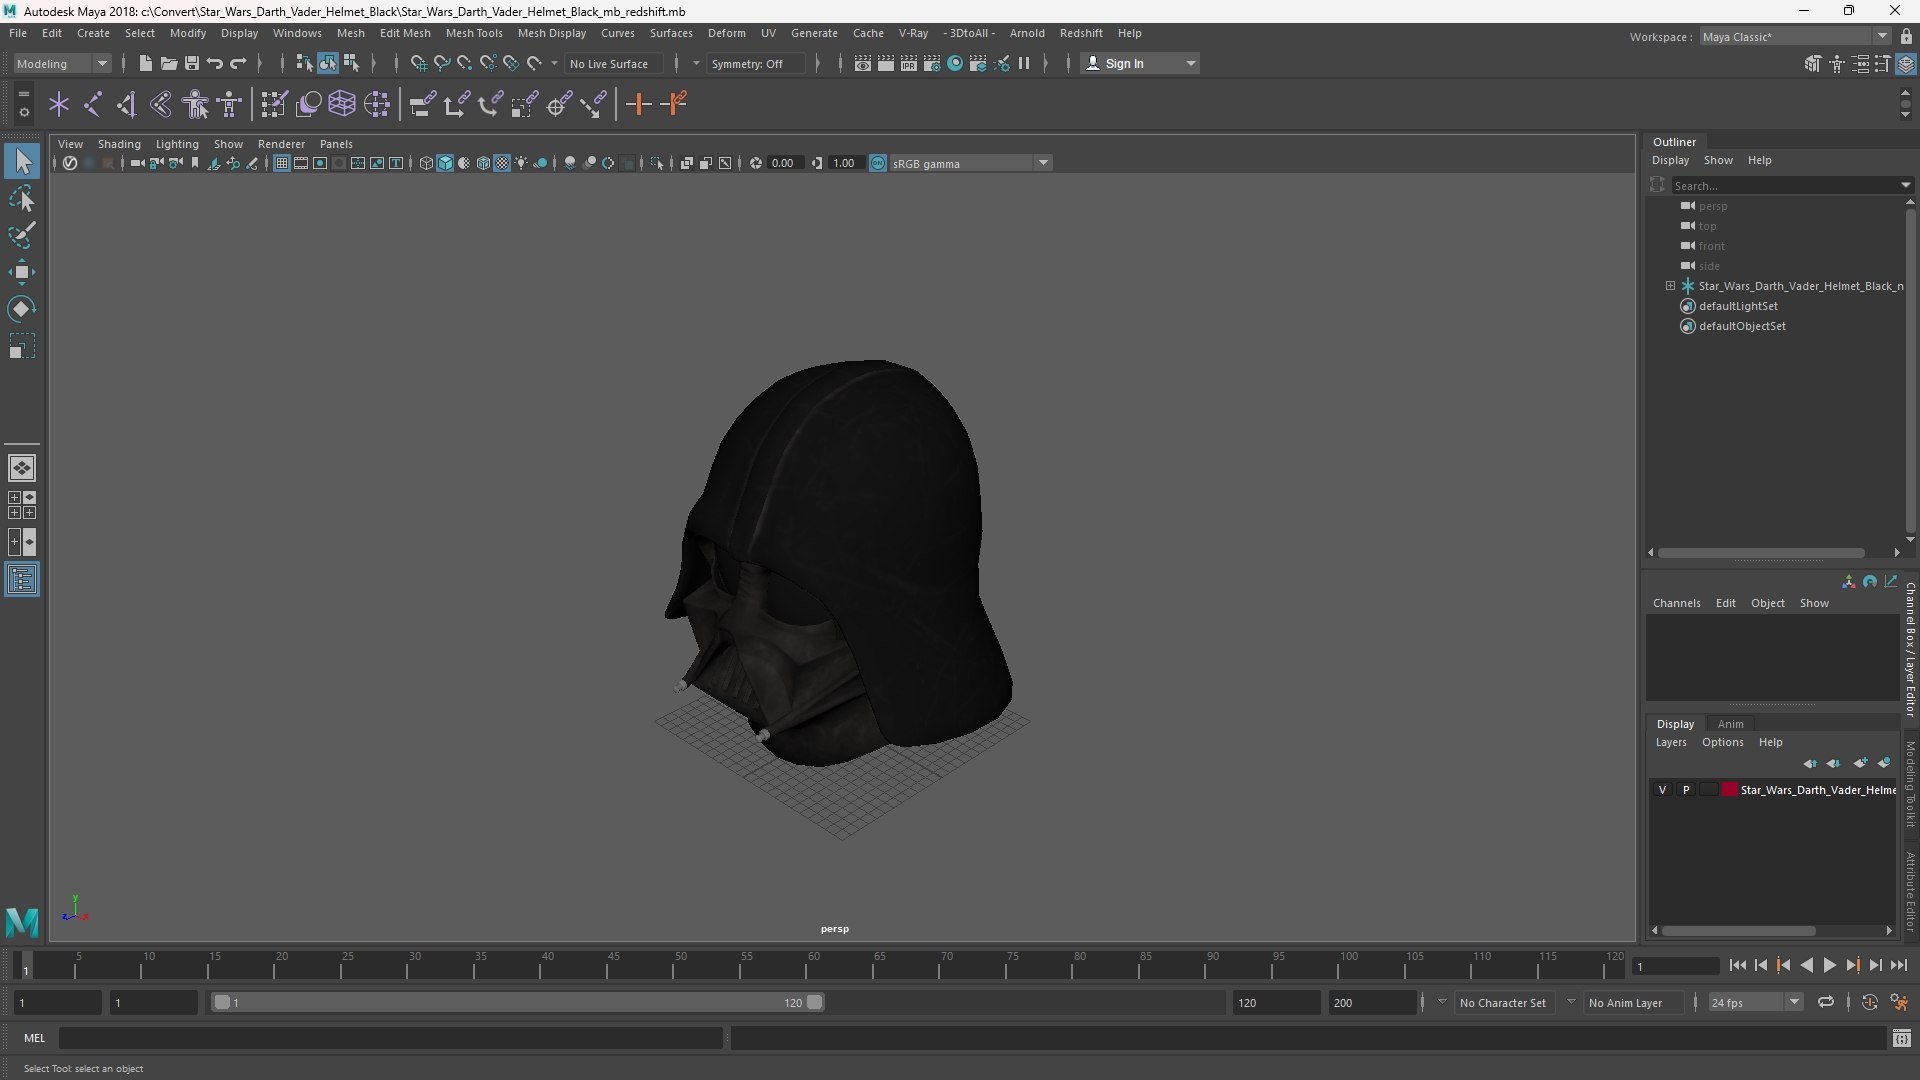This screenshot has height=1080, width=1920.
Task: Click the polygon cube shelf icon
Action: pyautogui.click(x=342, y=104)
